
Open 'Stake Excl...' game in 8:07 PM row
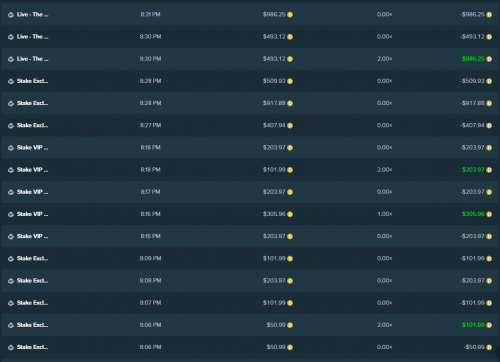coord(33,303)
